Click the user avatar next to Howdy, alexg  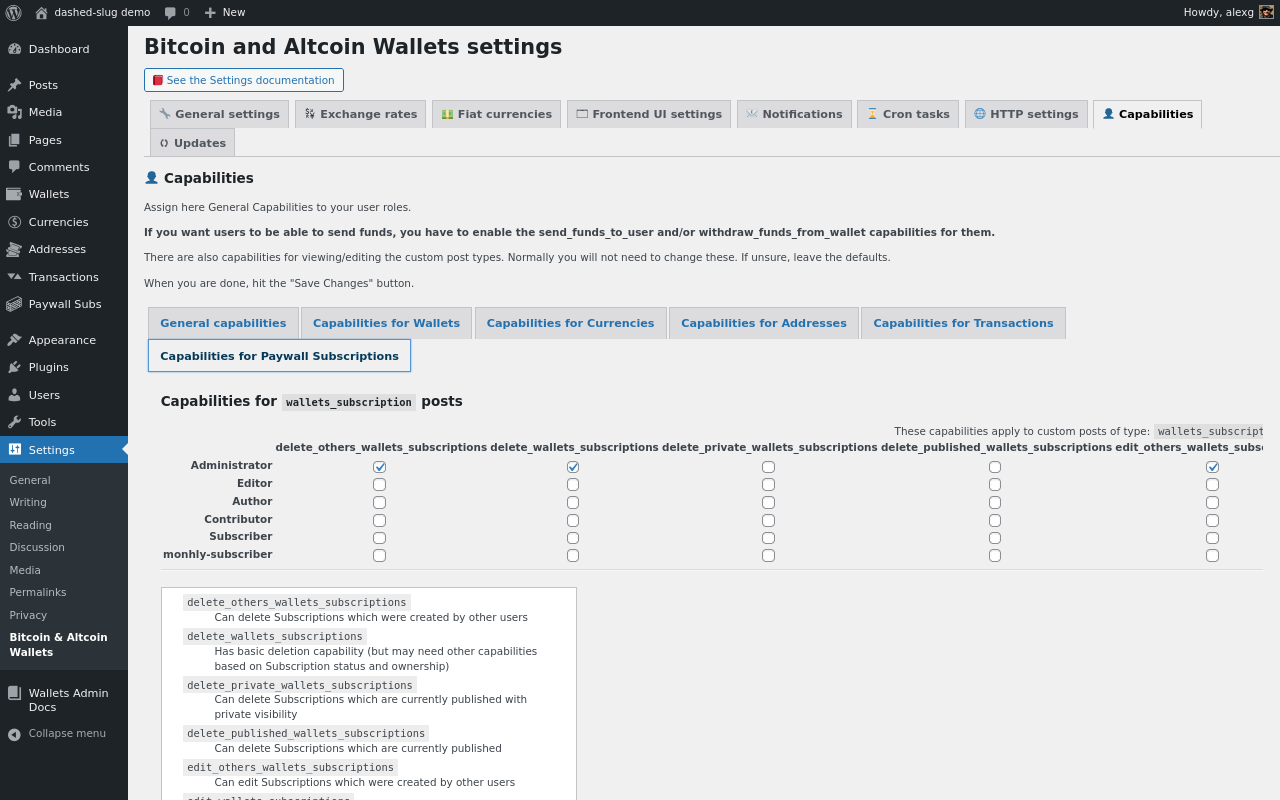[x=1266, y=12]
